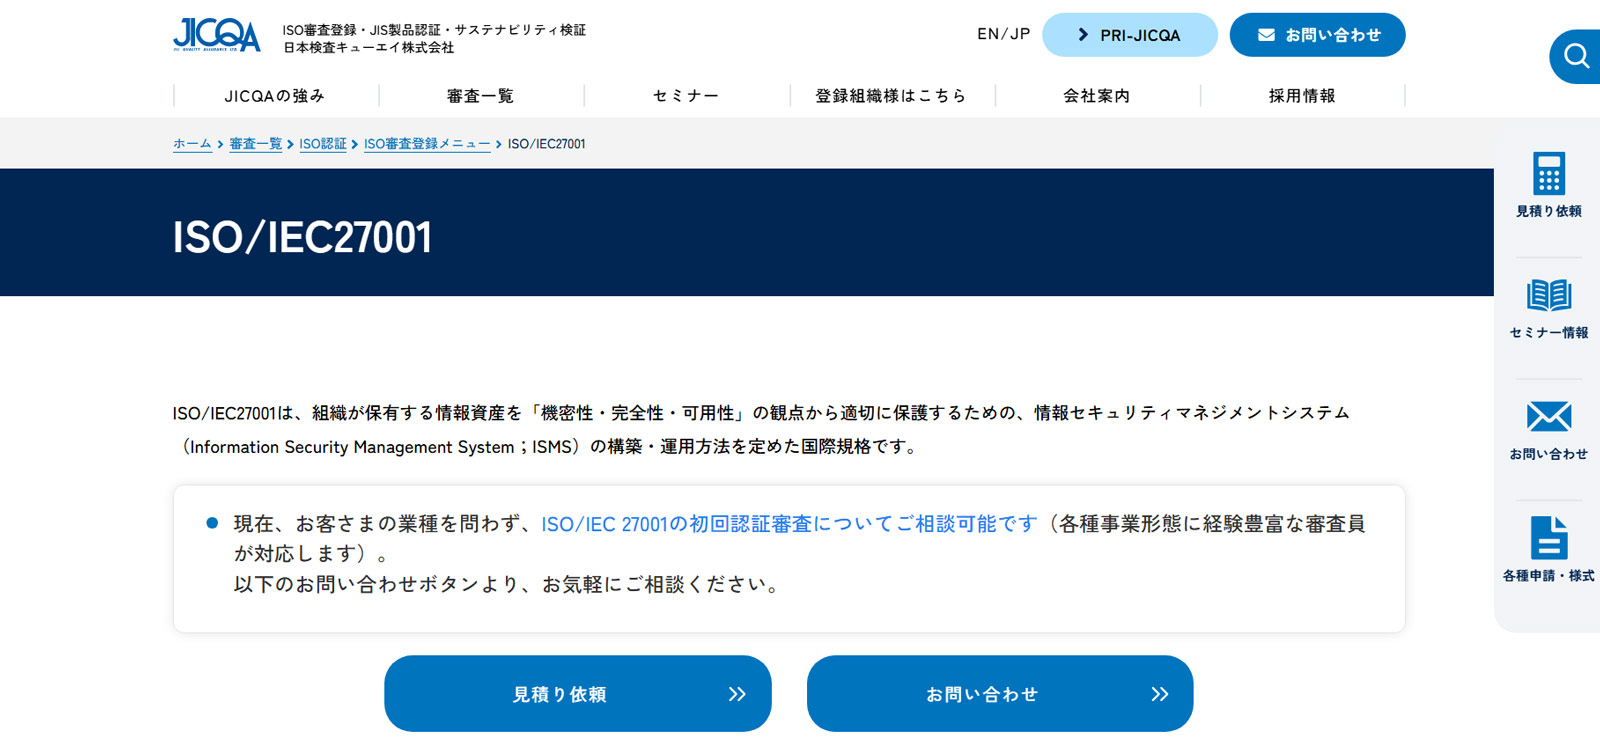
Task: Switch language via EN/JP link
Action: click(1003, 34)
